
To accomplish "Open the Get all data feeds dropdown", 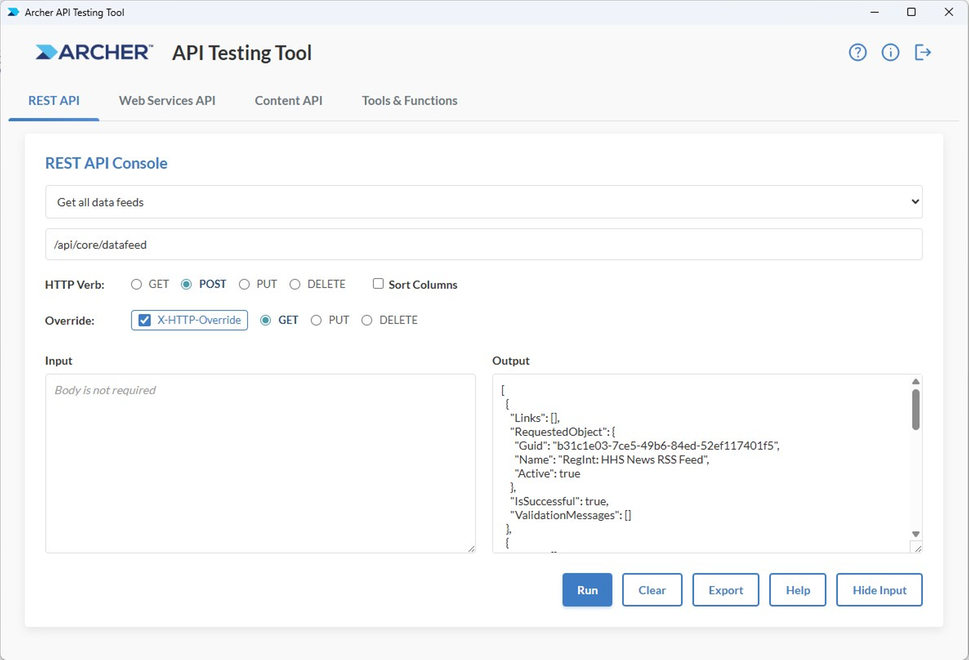I will [x=484, y=202].
